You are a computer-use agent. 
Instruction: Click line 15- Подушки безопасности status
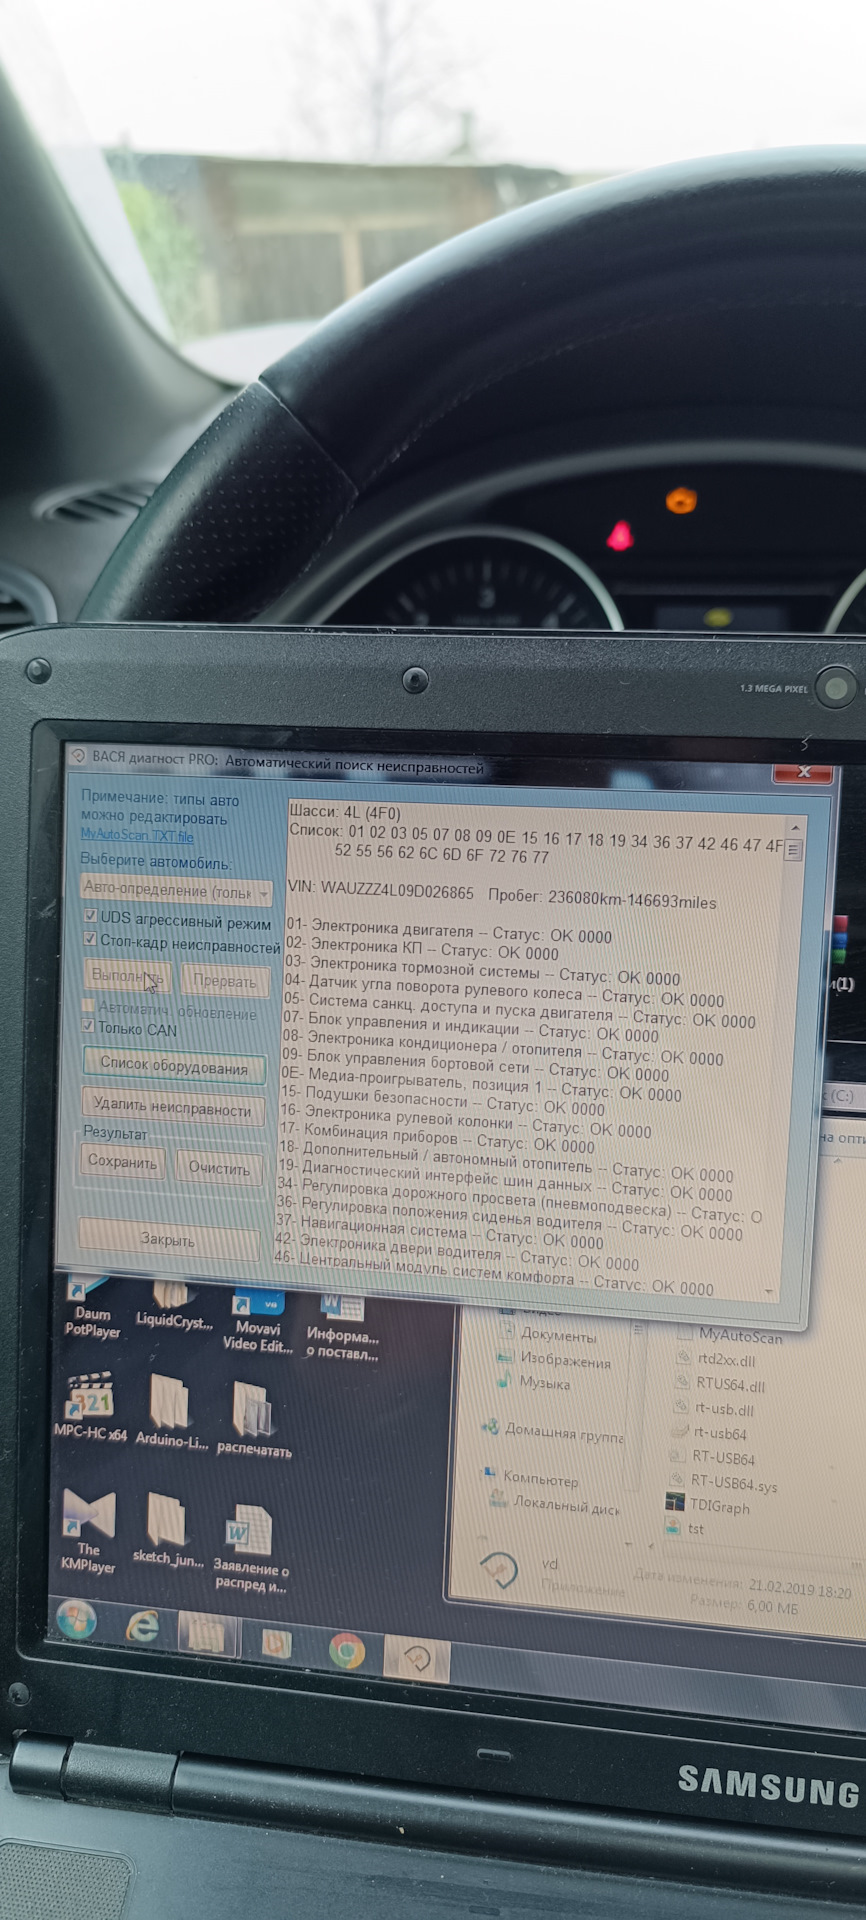[x=443, y=1099]
